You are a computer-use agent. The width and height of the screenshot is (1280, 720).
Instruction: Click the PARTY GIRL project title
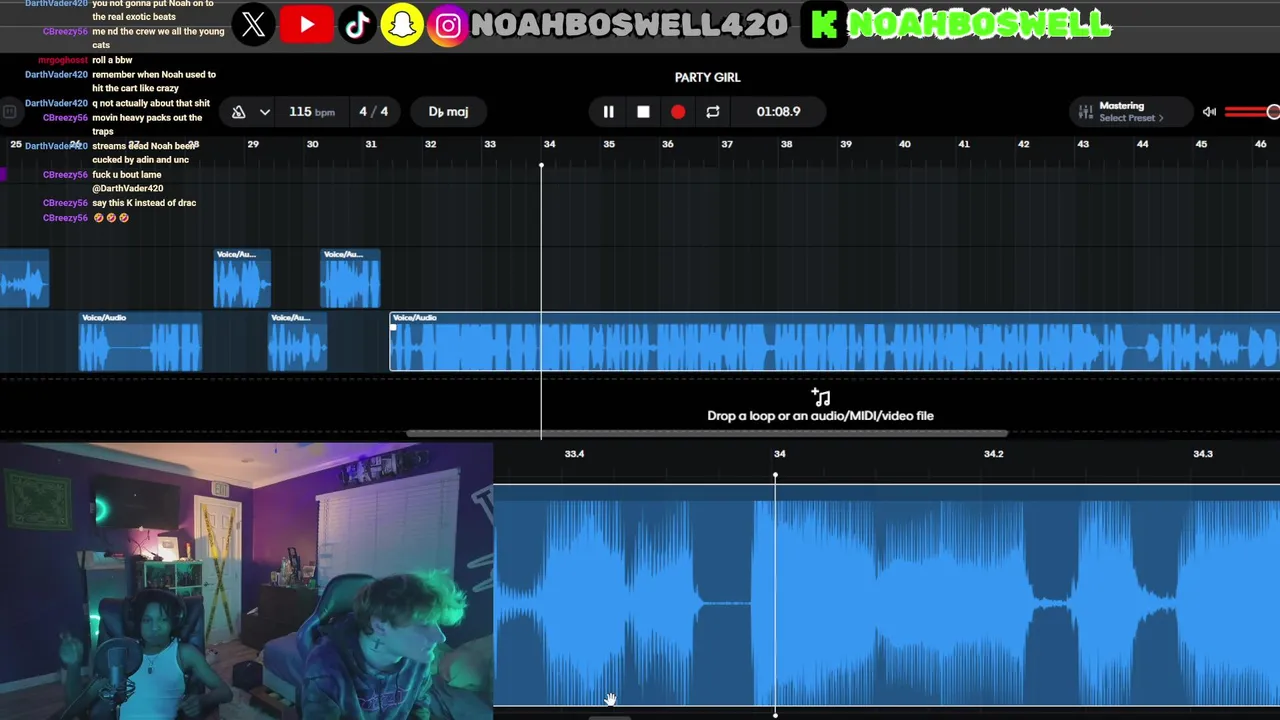pyautogui.click(x=707, y=77)
